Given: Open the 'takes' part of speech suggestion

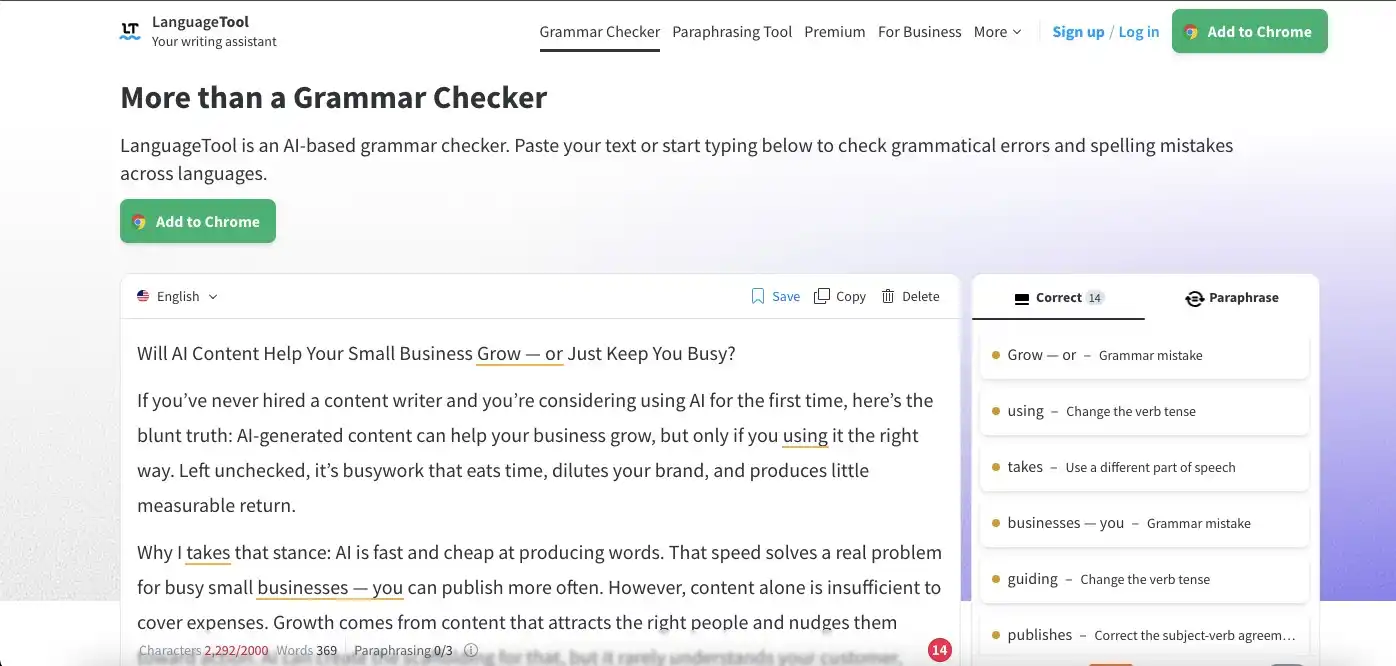Looking at the screenshot, I should click(x=1144, y=467).
